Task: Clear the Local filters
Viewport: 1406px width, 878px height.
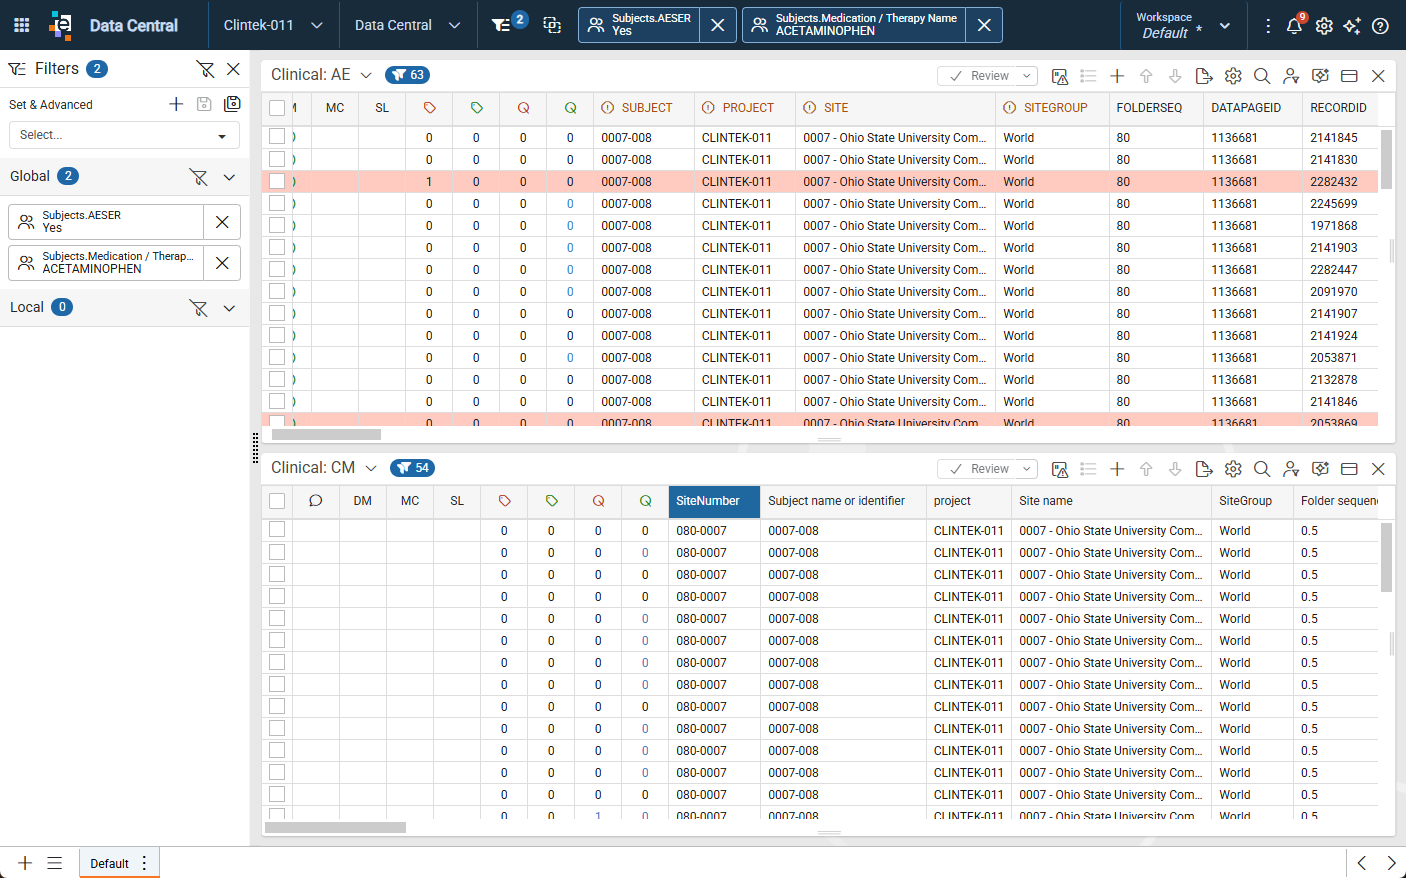Action: [x=199, y=308]
